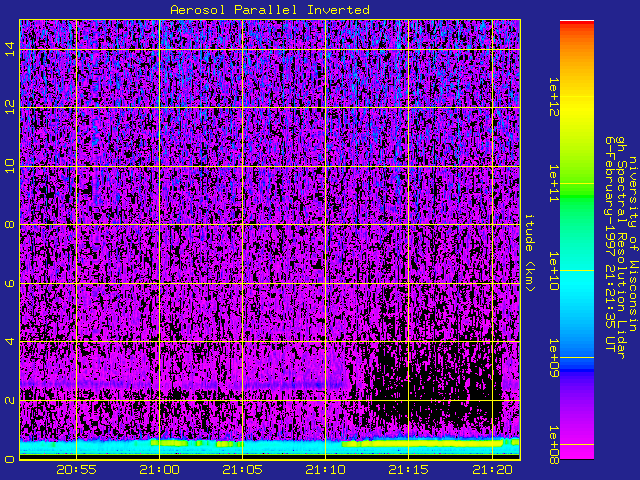Click the 21:05 time axis label

tap(242, 470)
